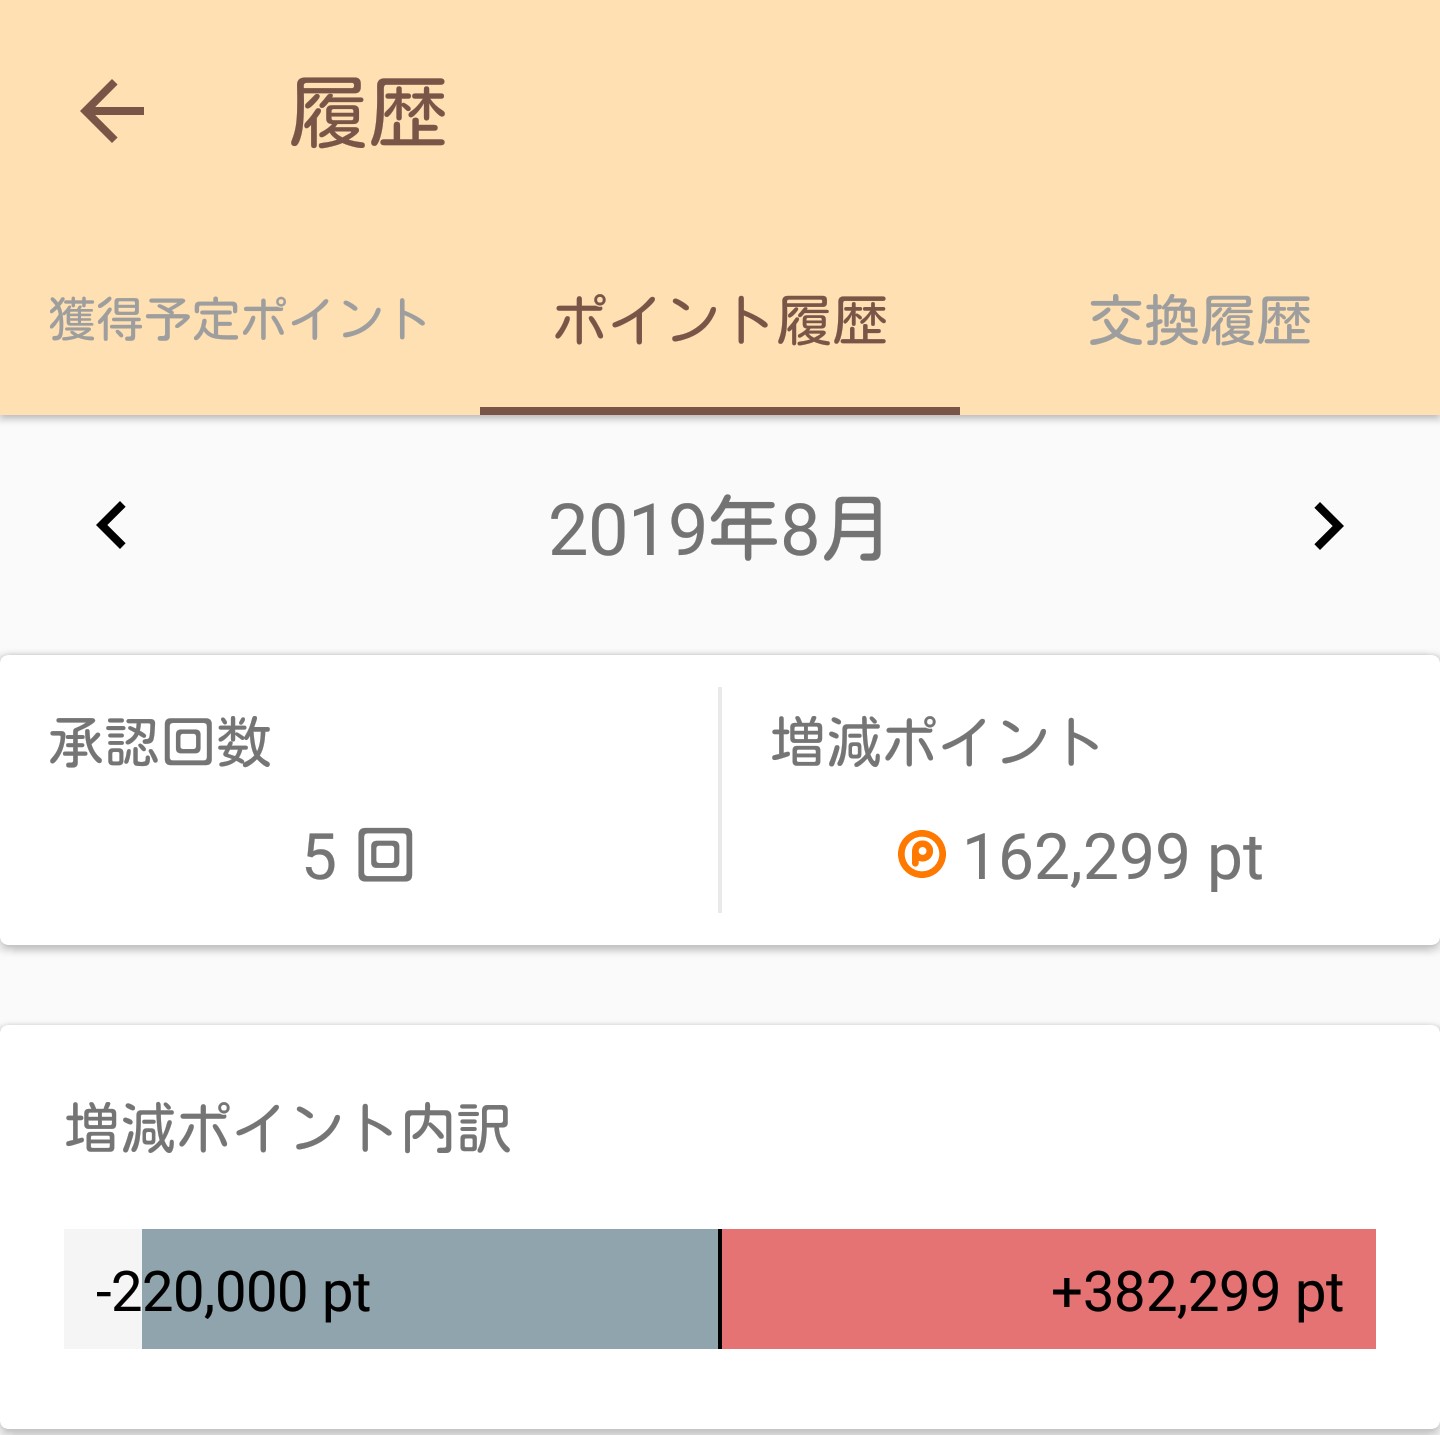Image resolution: width=1440 pixels, height=1435 pixels.
Task: Tap the -220,000 pt text label
Action: 233,1292
